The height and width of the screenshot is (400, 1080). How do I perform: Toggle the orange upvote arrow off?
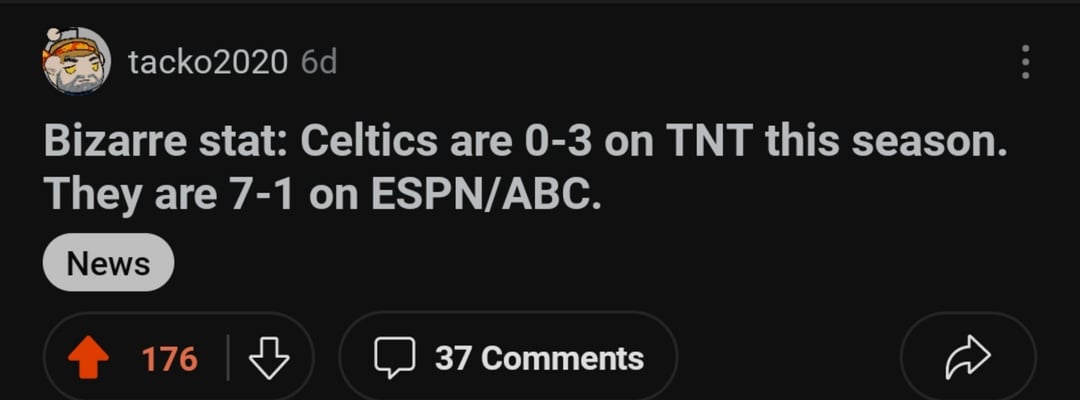pyautogui.click(x=91, y=359)
